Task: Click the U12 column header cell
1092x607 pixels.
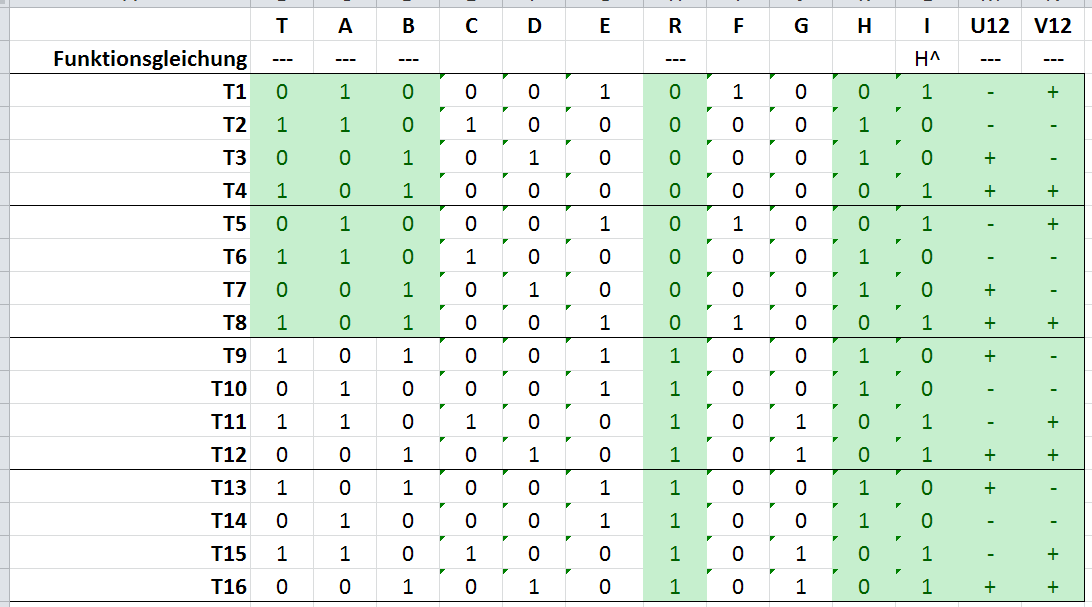Action: [990, 27]
